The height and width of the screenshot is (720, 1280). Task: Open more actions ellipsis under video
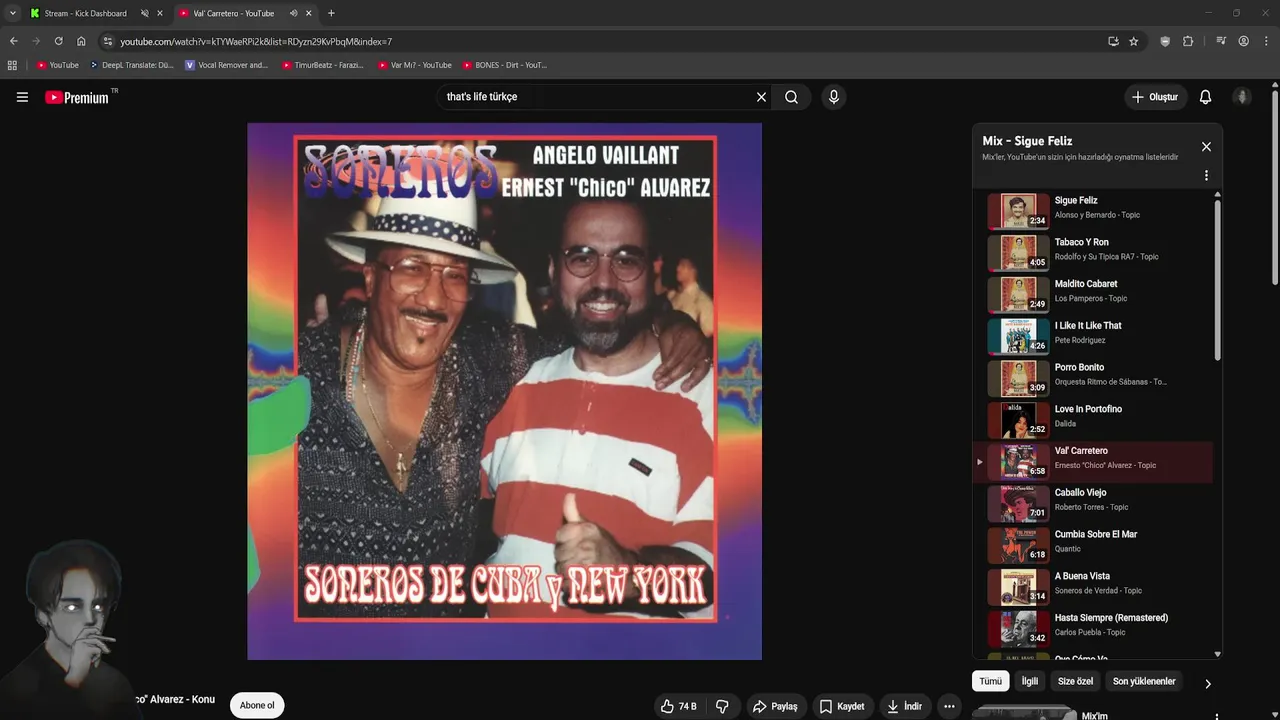point(949,706)
